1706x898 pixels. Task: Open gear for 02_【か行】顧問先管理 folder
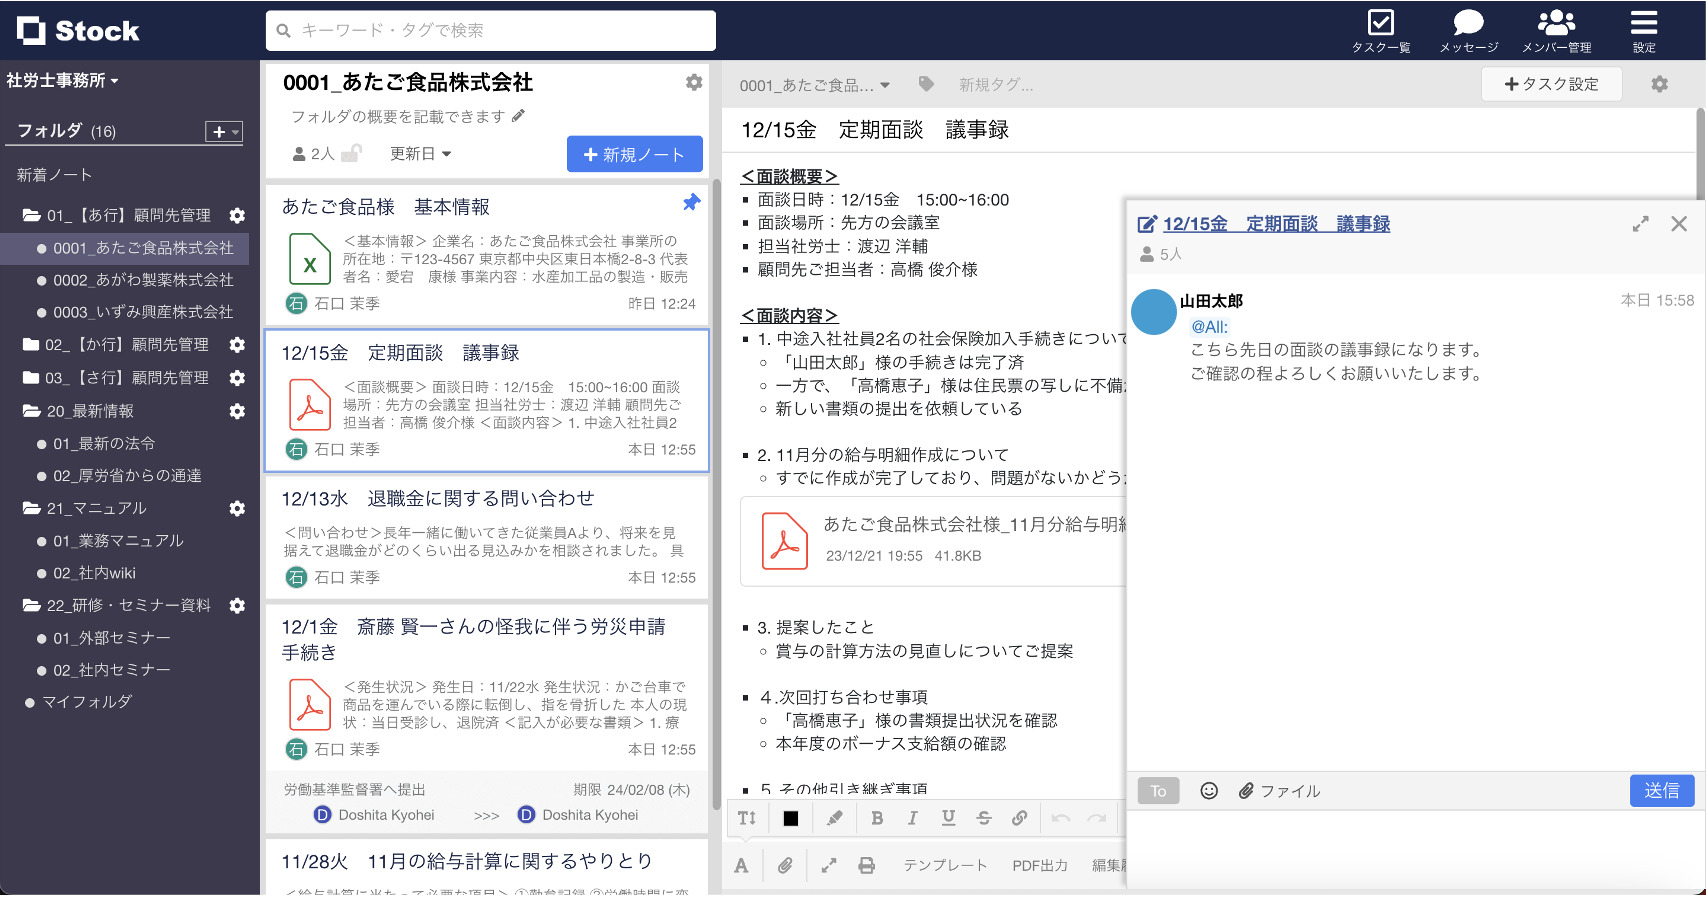click(x=237, y=344)
